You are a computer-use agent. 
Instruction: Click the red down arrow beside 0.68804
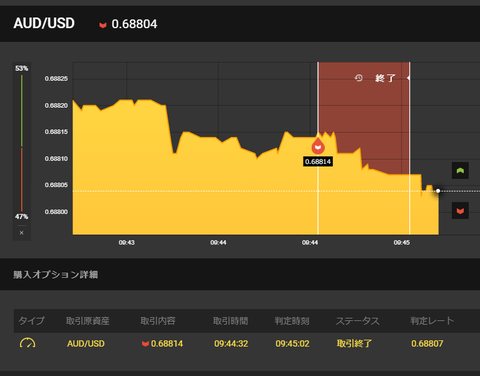point(103,25)
